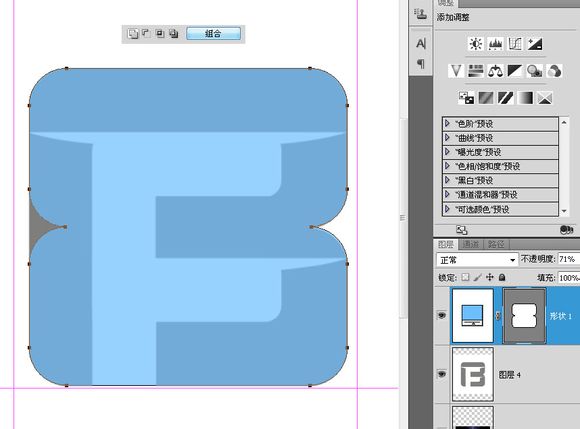Select the 形状 1 vector mask thumbnail
The width and height of the screenshot is (580, 429).
[524, 316]
